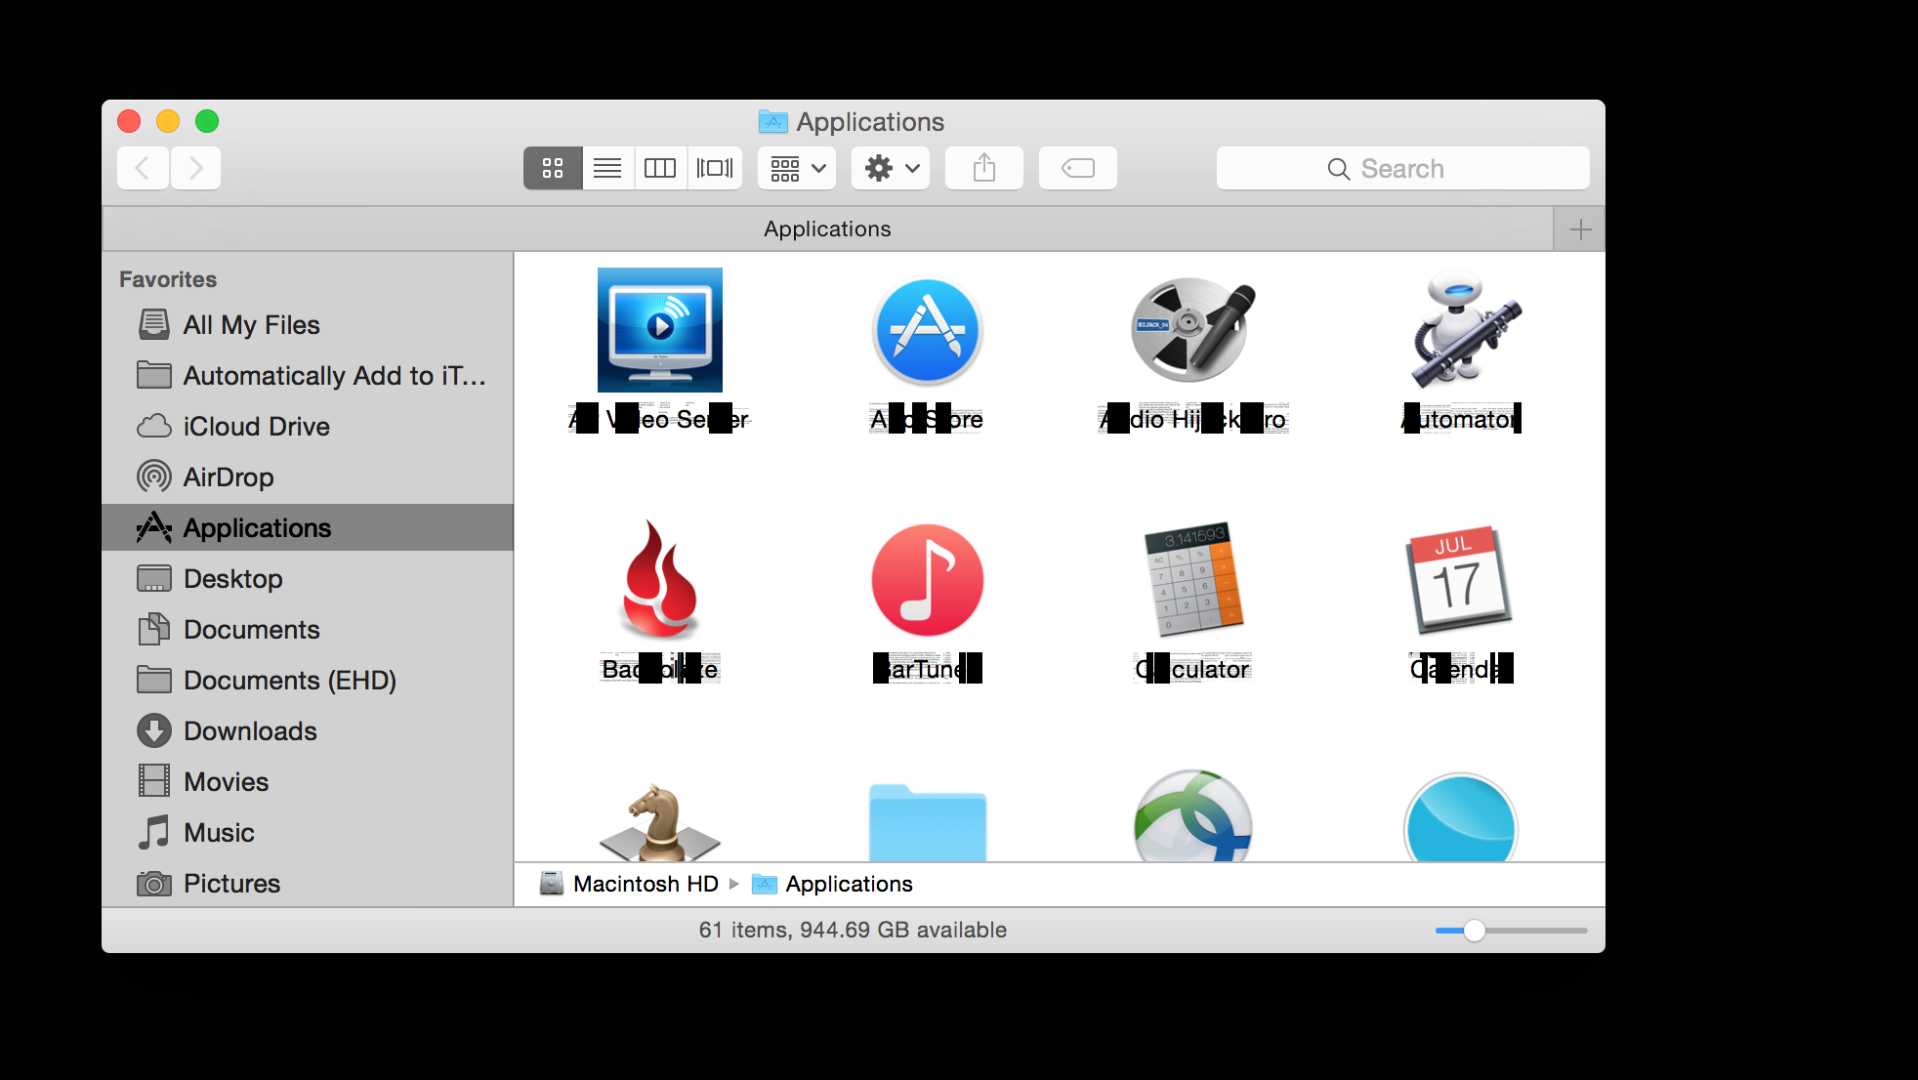1918x1080 pixels.
Task: Select the Chess knight icon
Action: coord(660,822)
